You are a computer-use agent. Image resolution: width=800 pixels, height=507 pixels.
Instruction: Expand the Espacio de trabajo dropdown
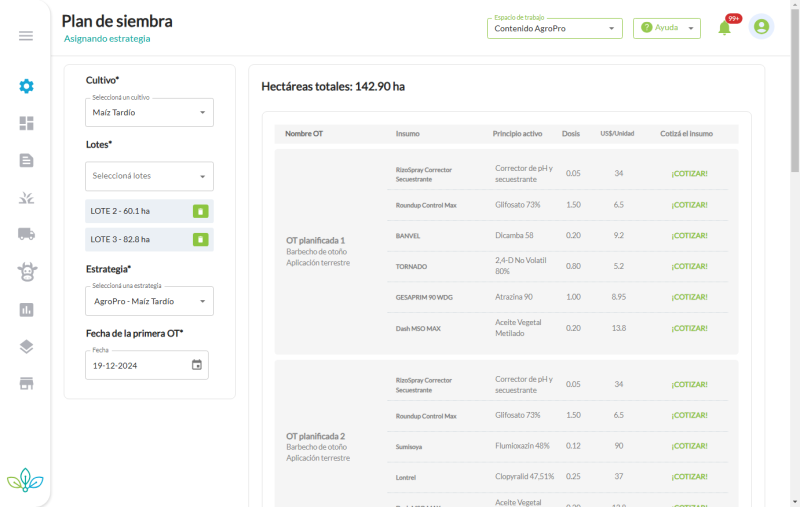pyautogui.click(x=555, y=29)
